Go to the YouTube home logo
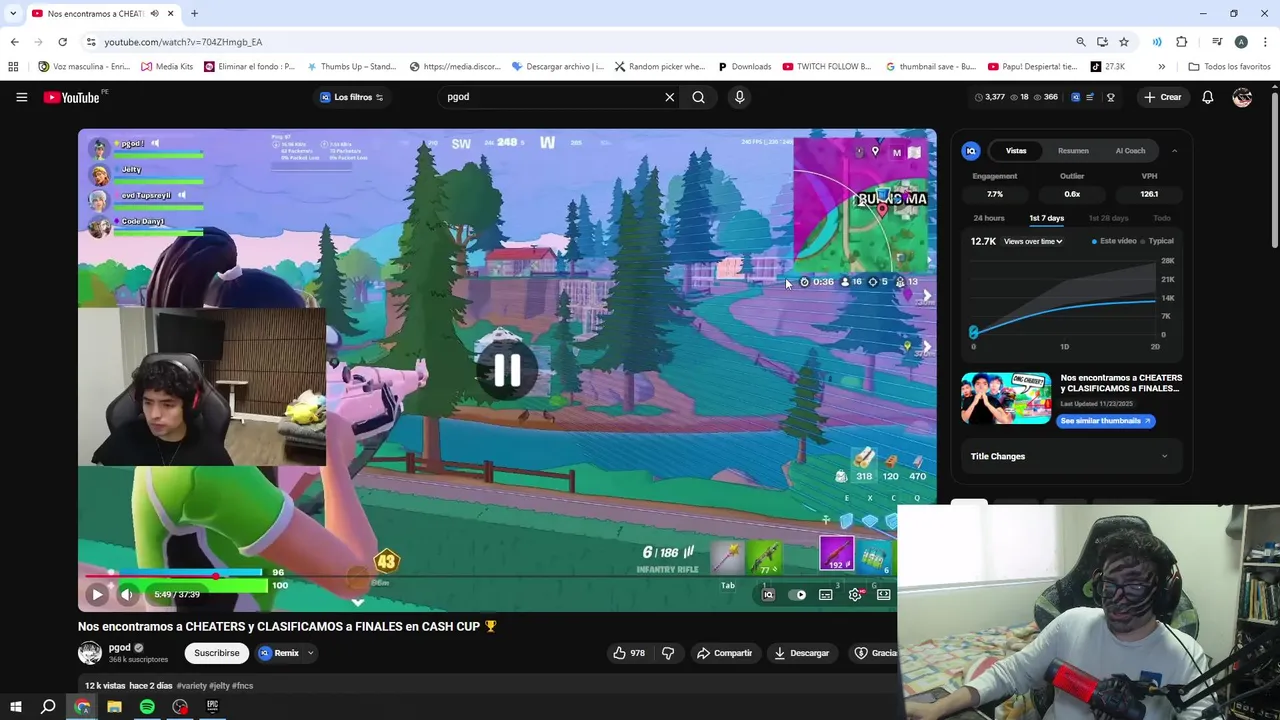This screenshot has width=1280, height=720. point(72,97)
